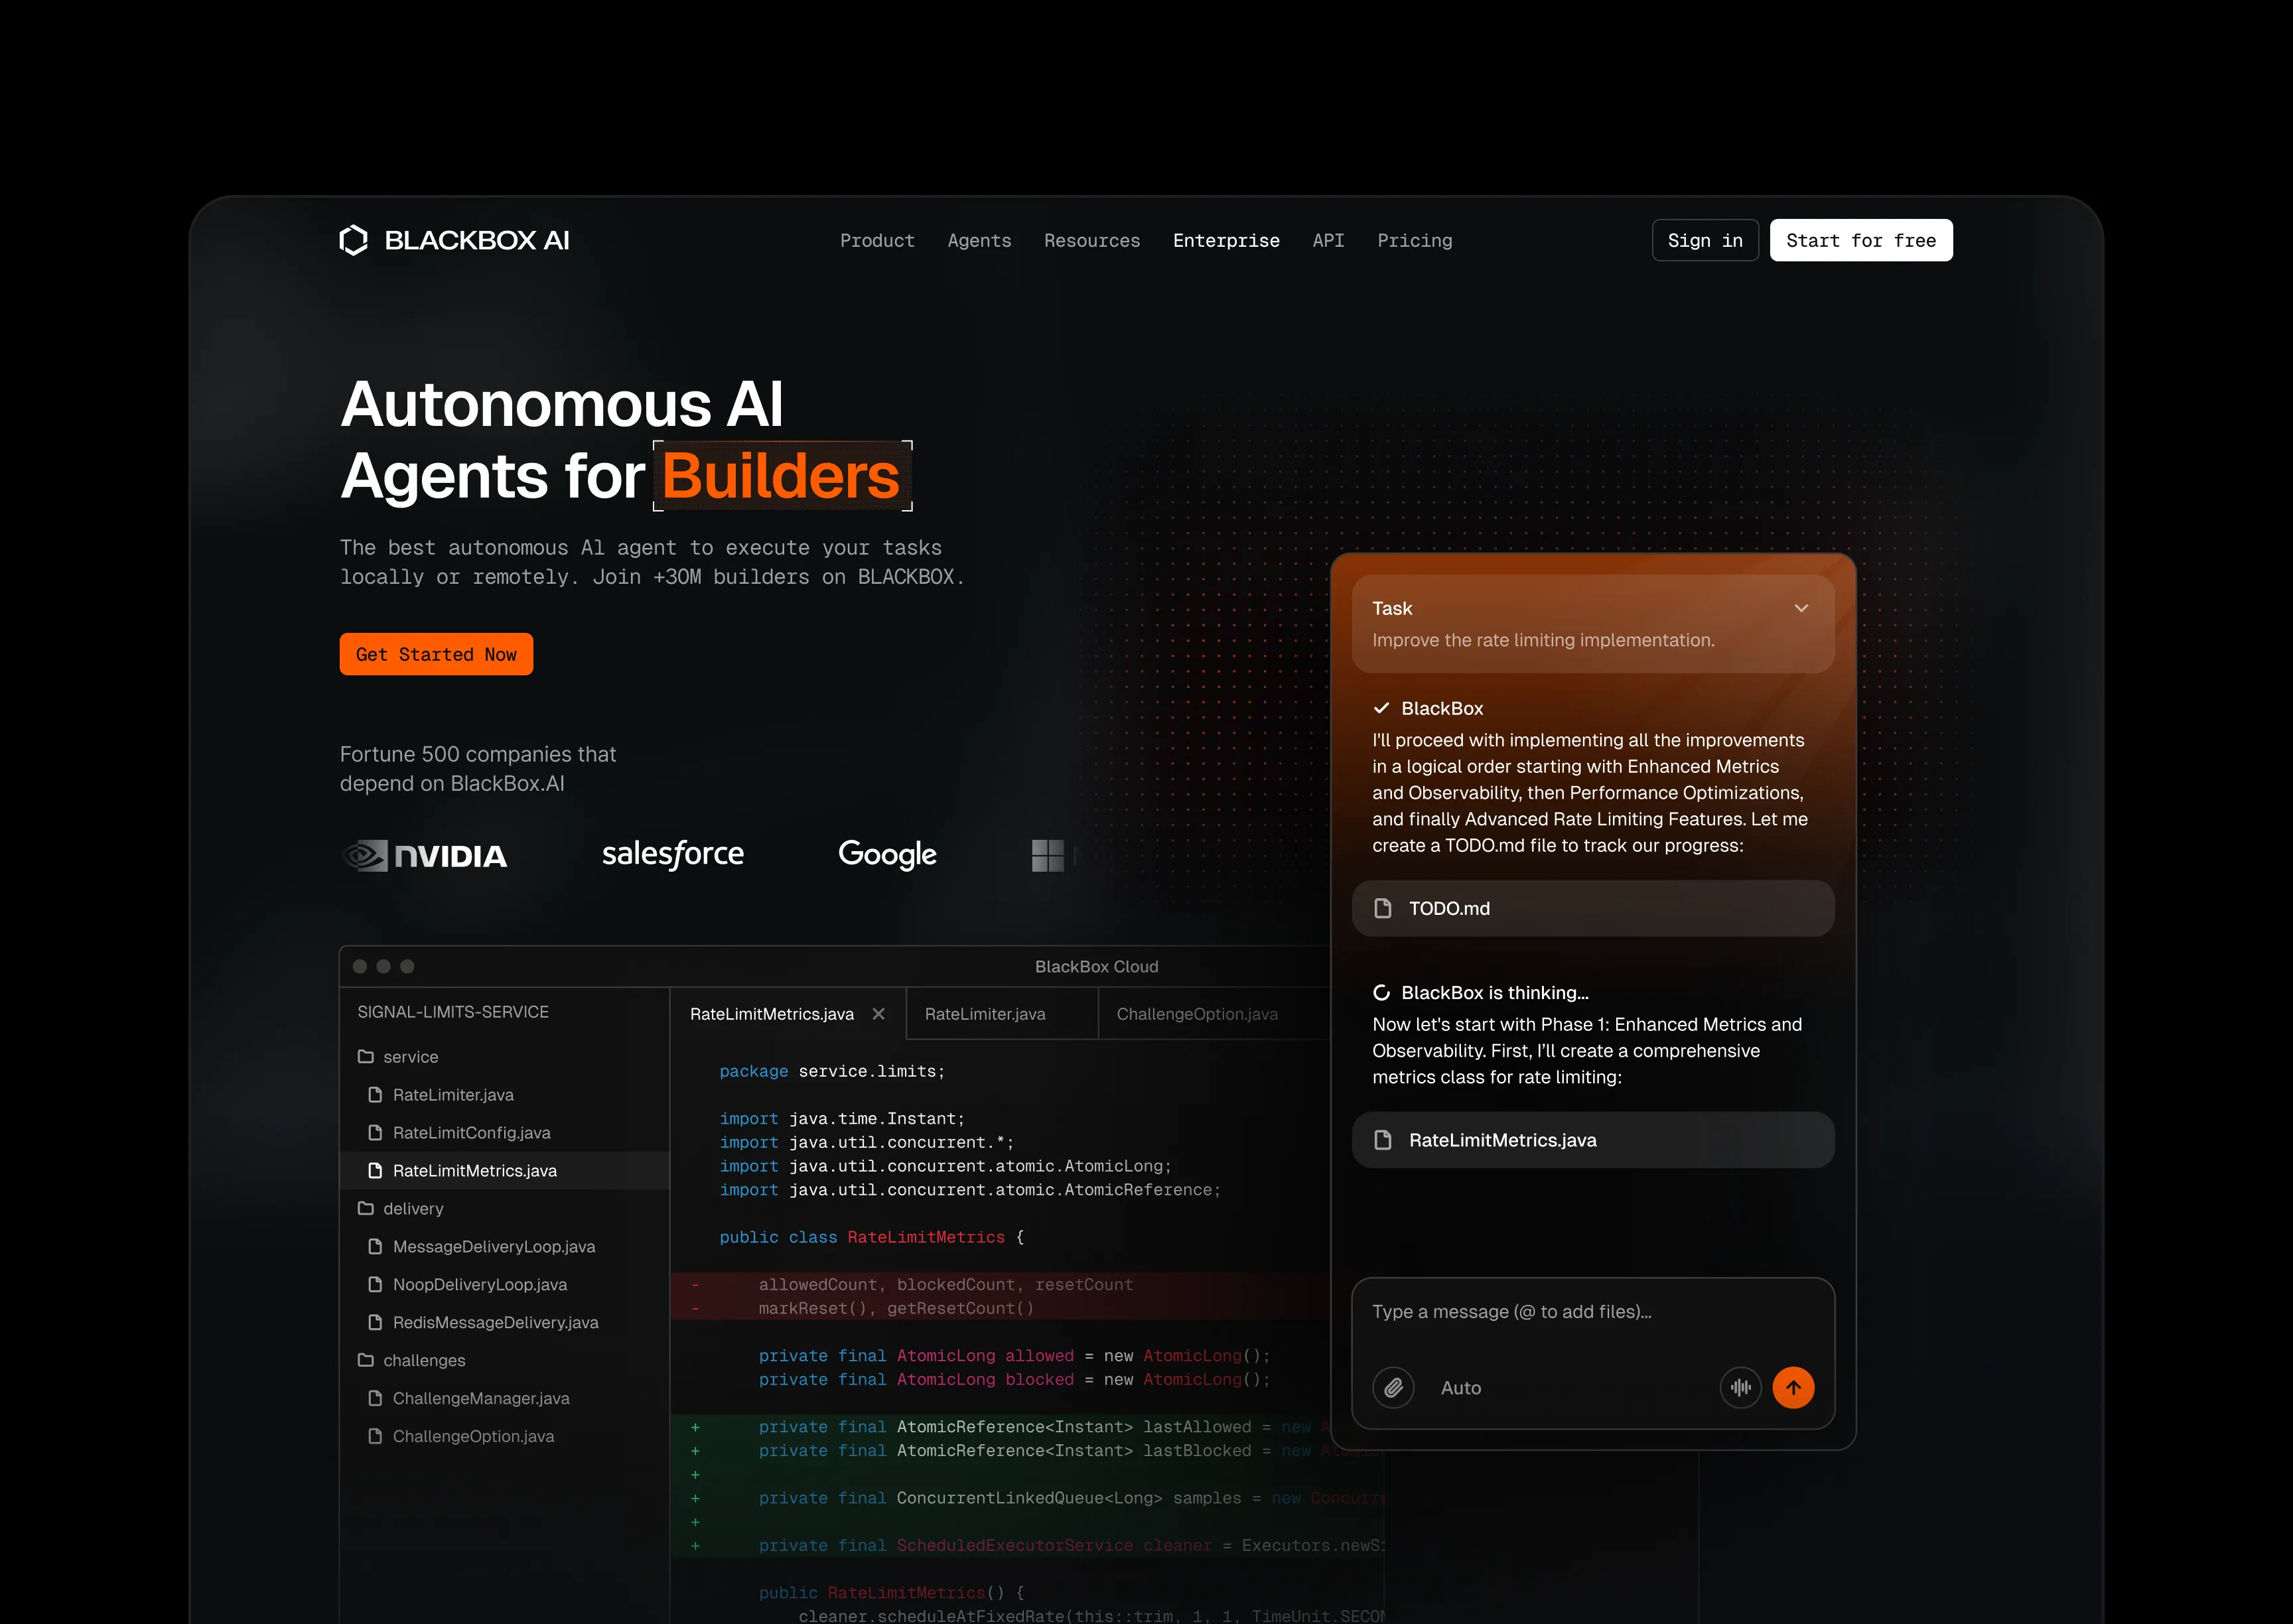Close the RateLimitMetrics.java tab
Viewport: 2293px width, 1624px height.
click(x=878, y=1014)
